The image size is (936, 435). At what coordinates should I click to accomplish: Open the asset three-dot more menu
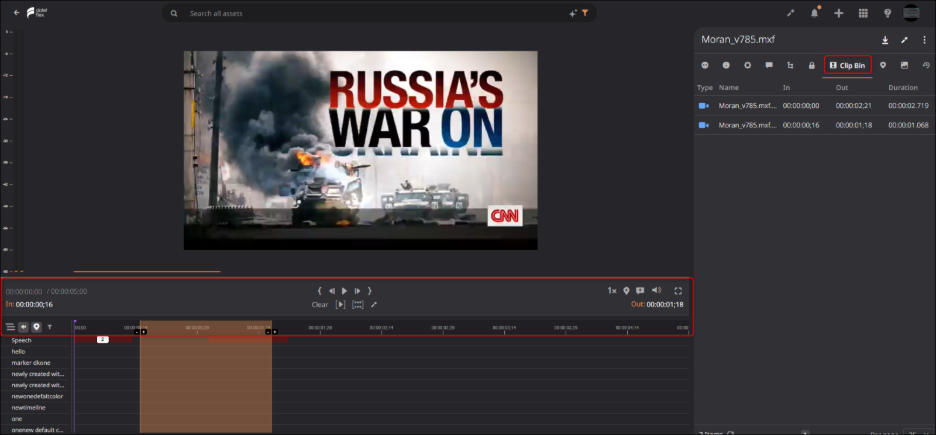(924, 40)
